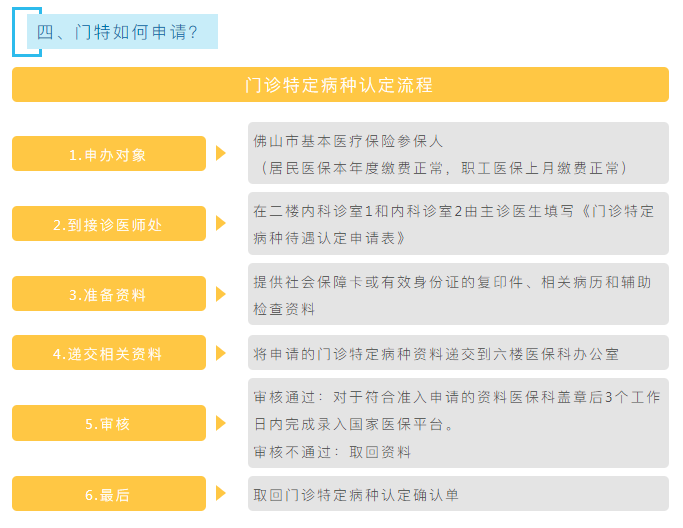Click the 审核通过 review result description
The width and height of the screenshot is (683, 528).
(x=458, y=423)
